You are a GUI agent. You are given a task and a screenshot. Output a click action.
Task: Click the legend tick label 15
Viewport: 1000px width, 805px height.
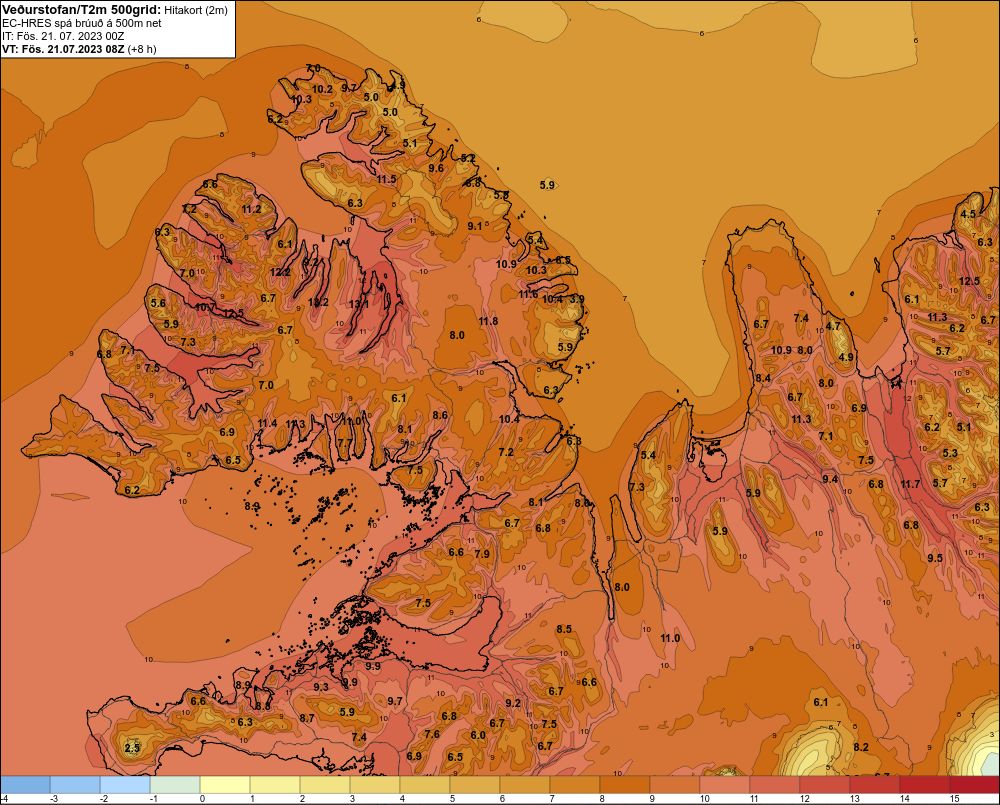[955, 799]
